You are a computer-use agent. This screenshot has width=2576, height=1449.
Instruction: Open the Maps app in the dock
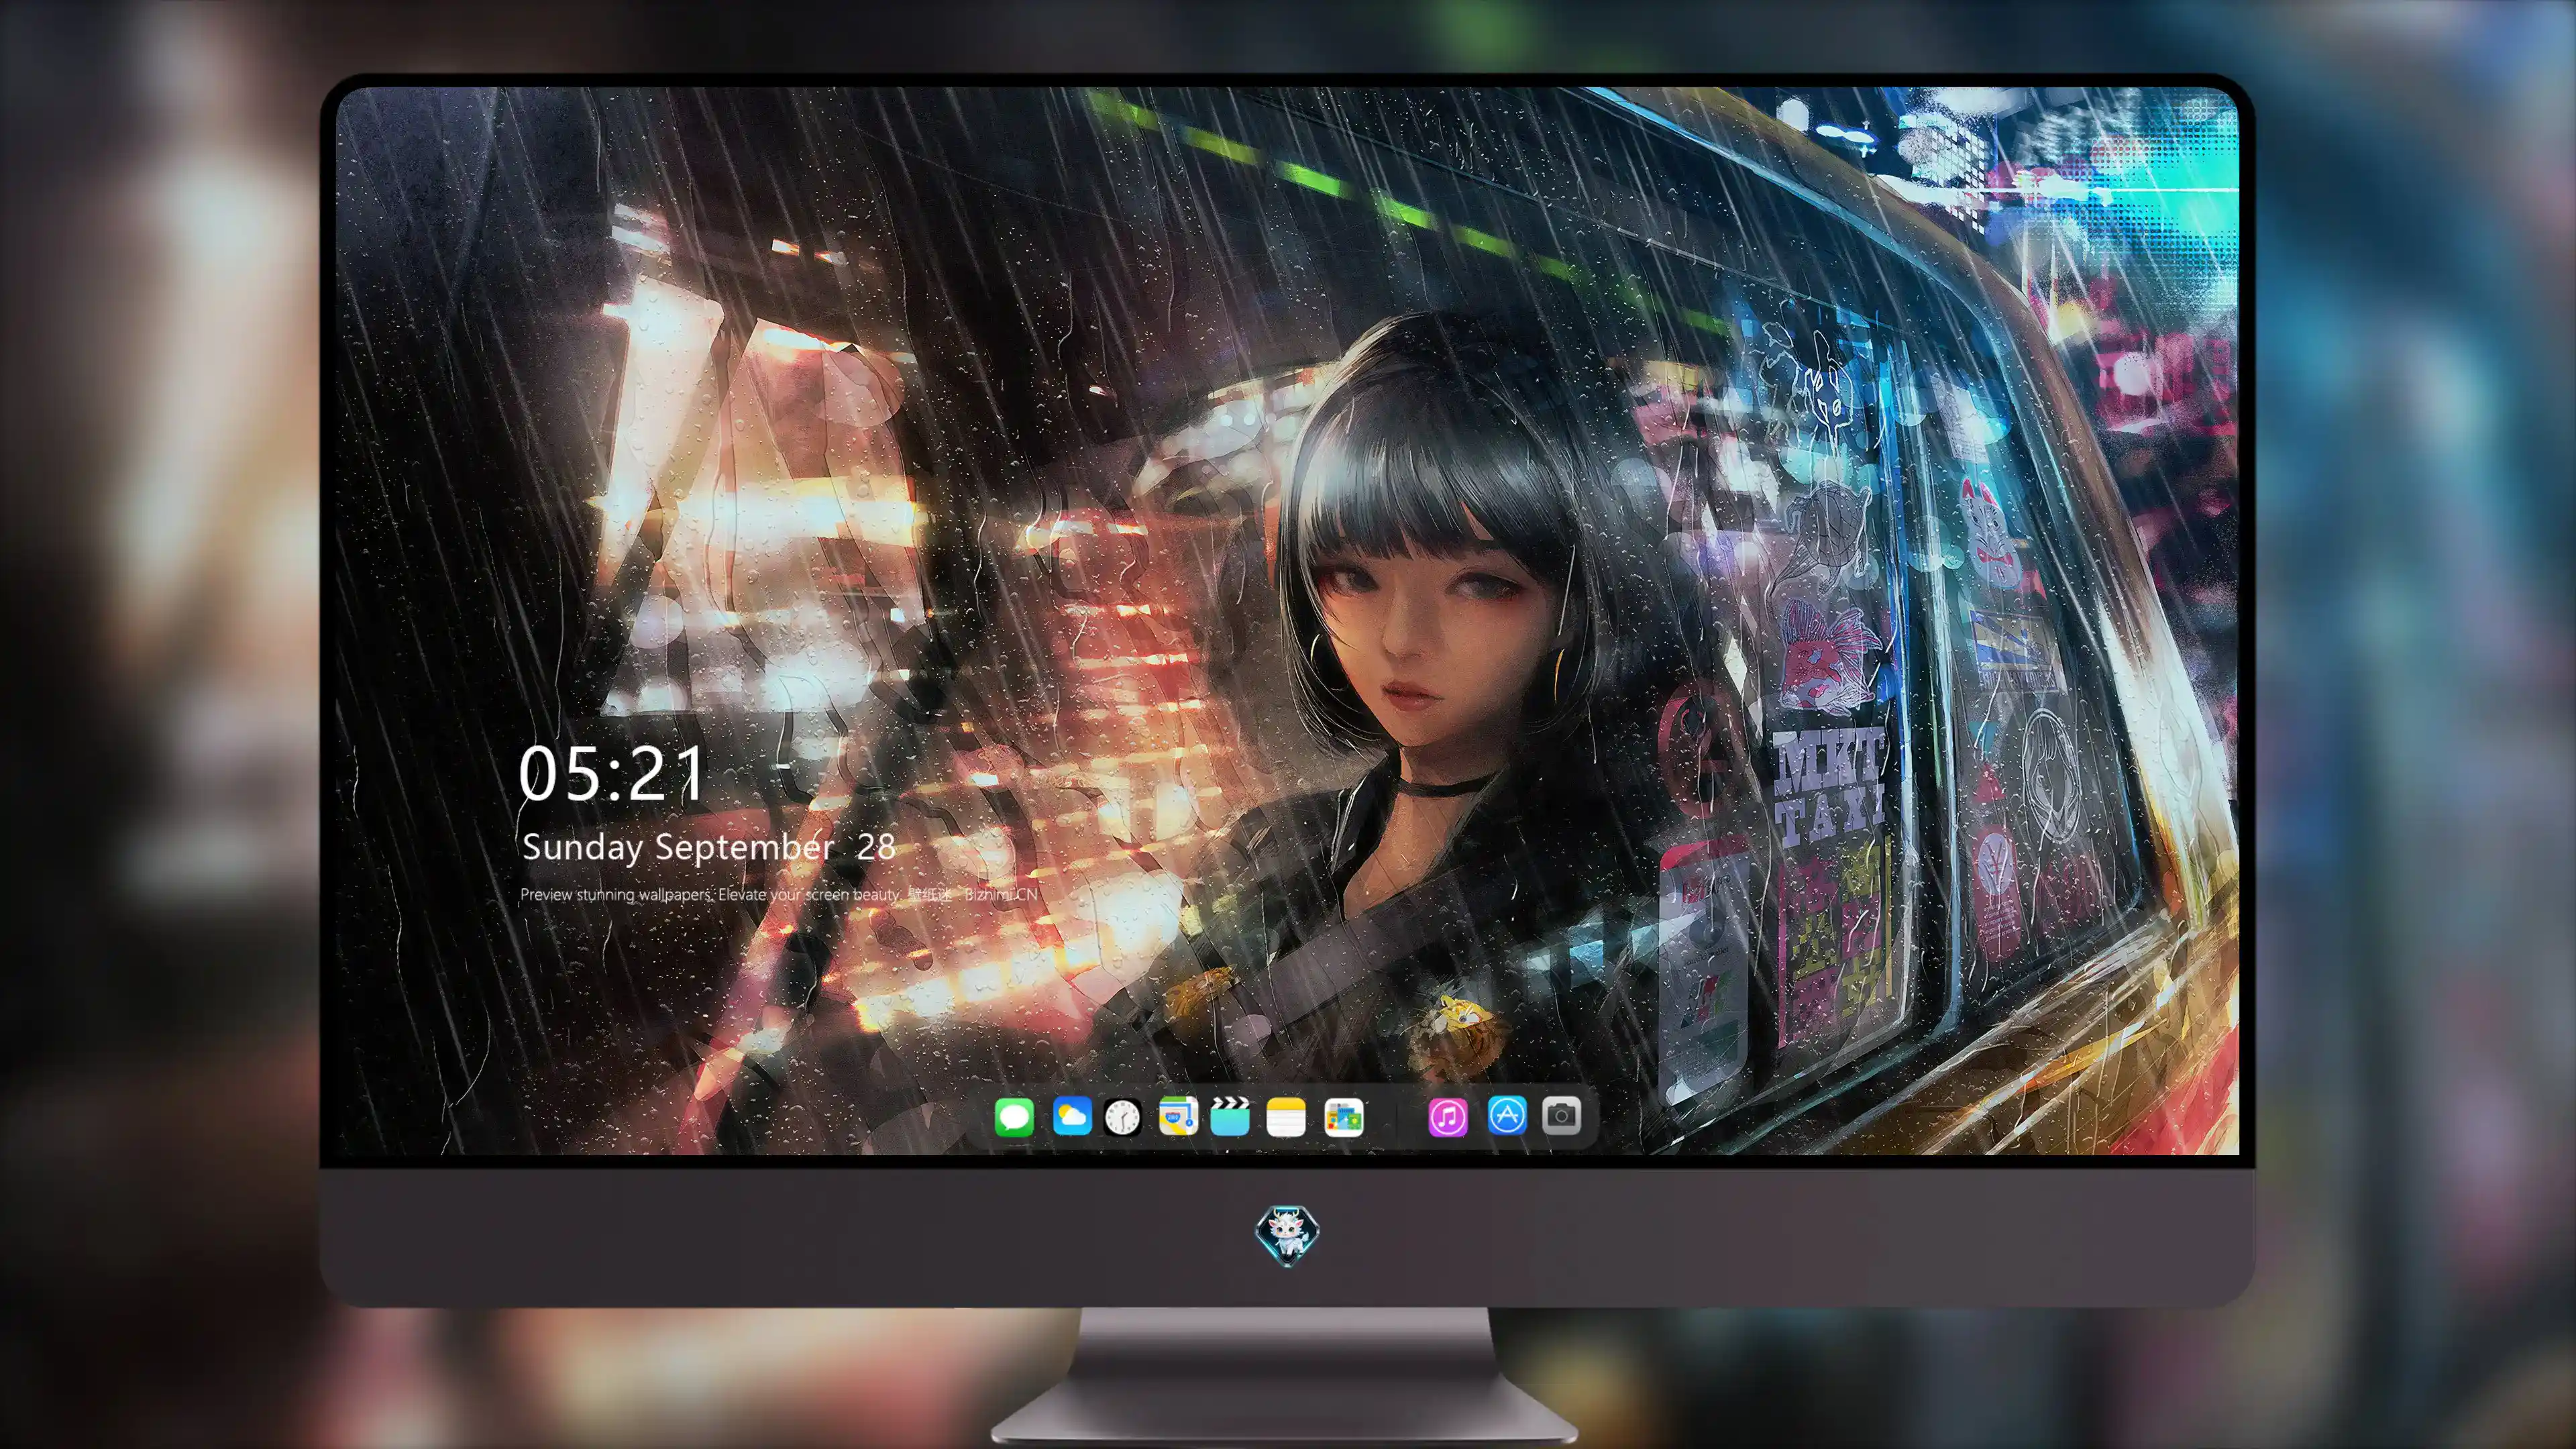click(x=1178, y=1116)
